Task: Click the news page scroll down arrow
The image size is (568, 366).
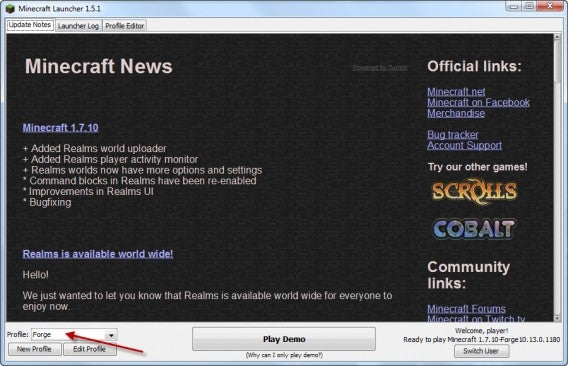Action: point(557,318)
